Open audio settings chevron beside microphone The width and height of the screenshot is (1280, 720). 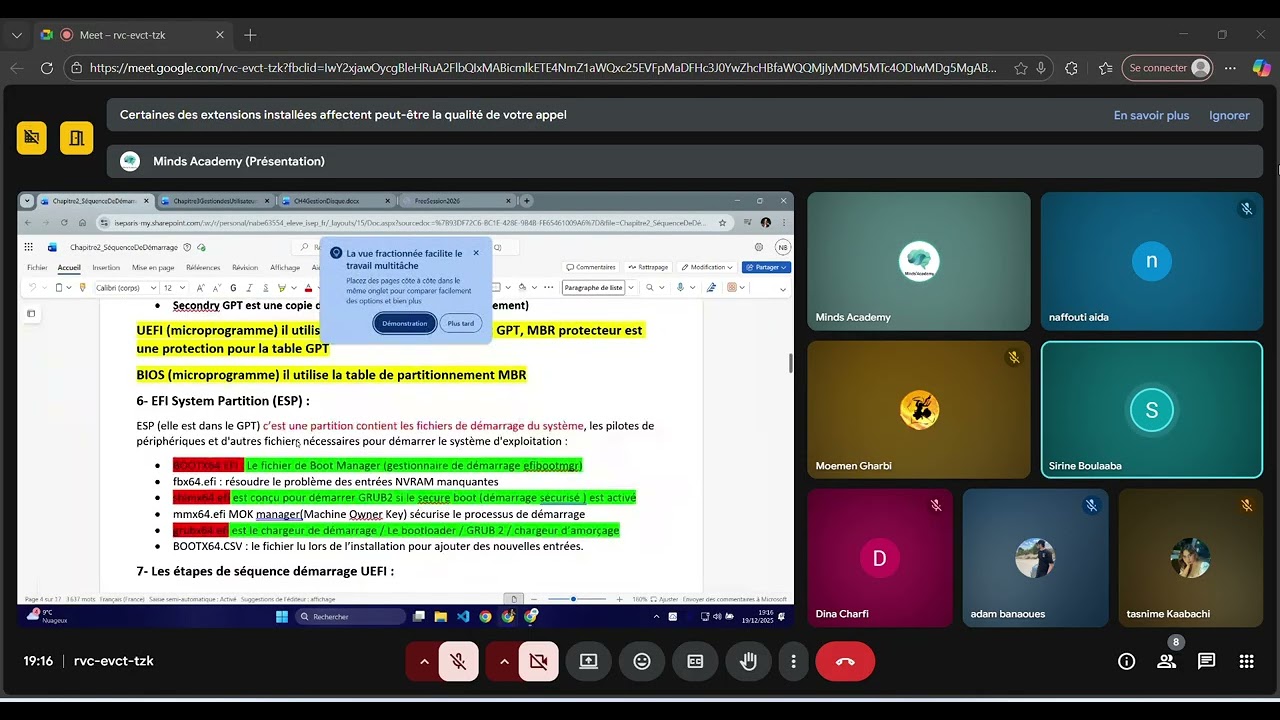(x=424, y=661)
